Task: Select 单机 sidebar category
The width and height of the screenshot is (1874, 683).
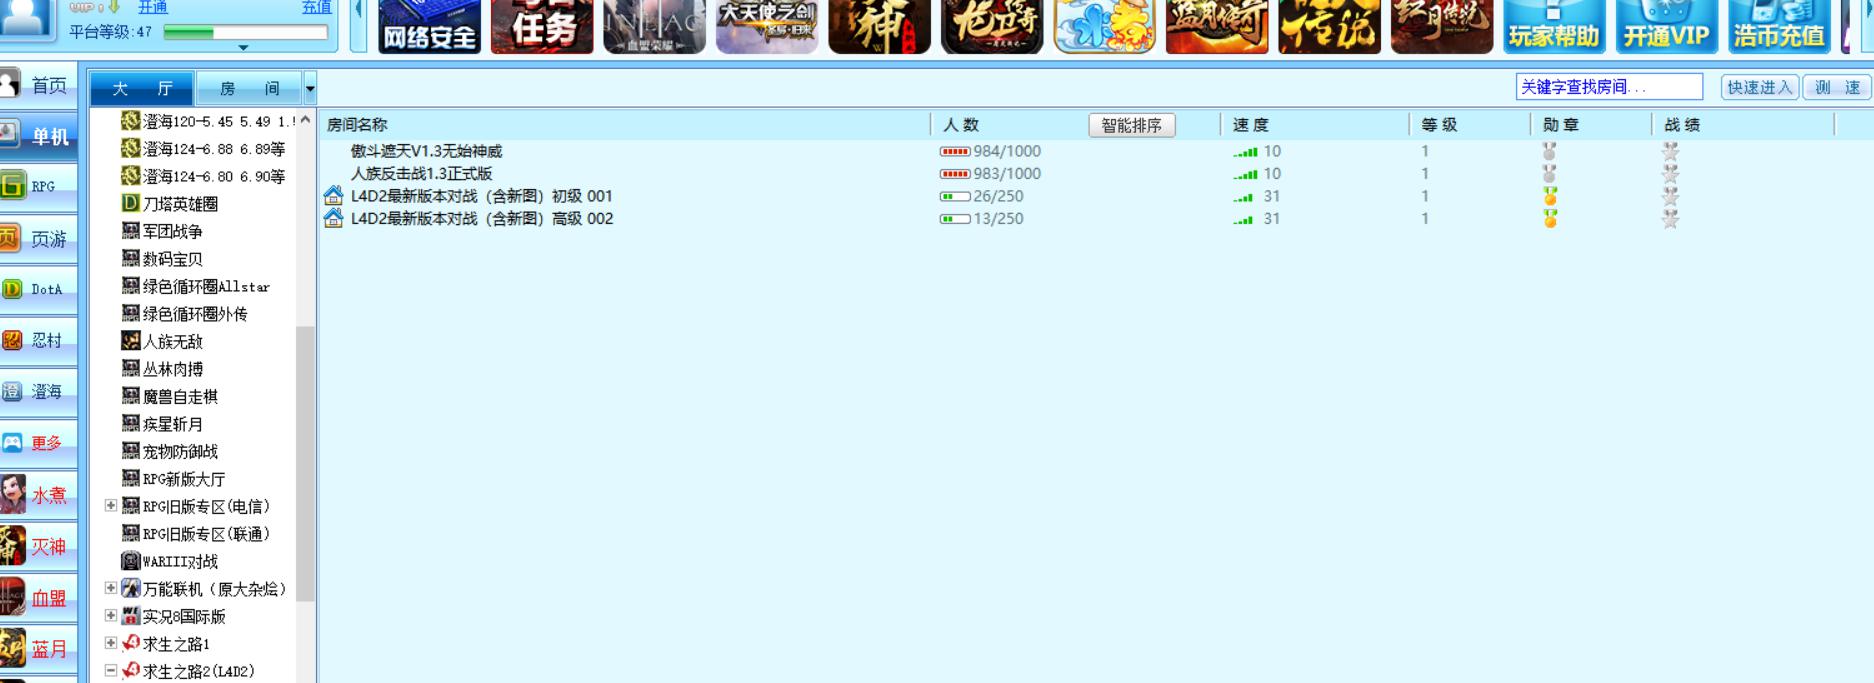Action: (38, 136)
